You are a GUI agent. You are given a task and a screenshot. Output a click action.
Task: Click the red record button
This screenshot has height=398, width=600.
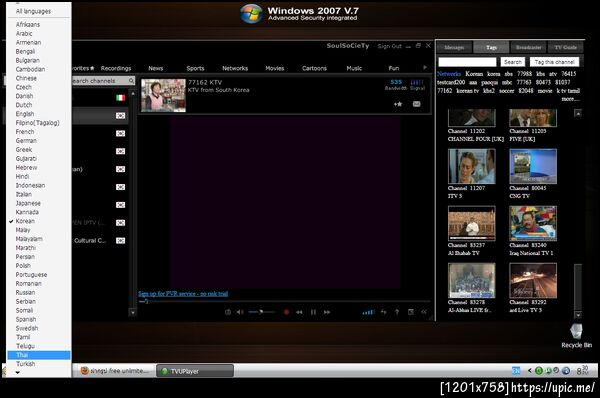click(x=286, y=312)
